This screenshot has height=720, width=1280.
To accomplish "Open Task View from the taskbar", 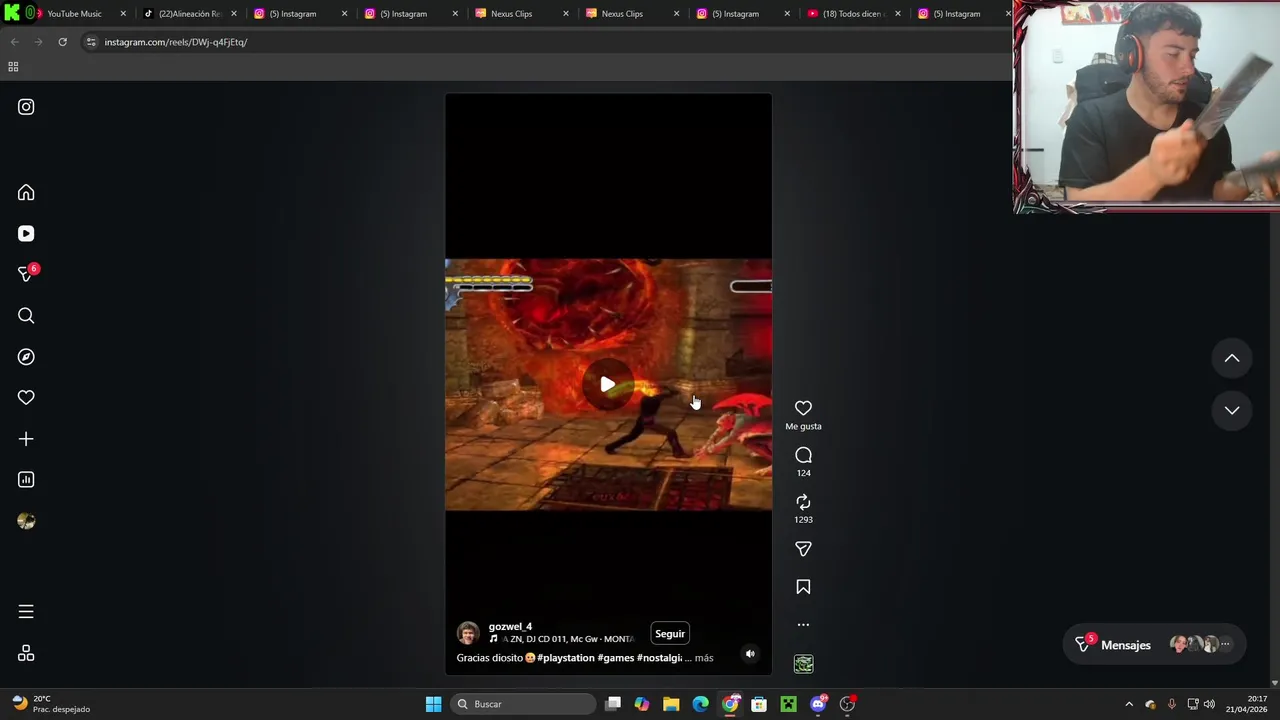I will (x=613, y=704).
